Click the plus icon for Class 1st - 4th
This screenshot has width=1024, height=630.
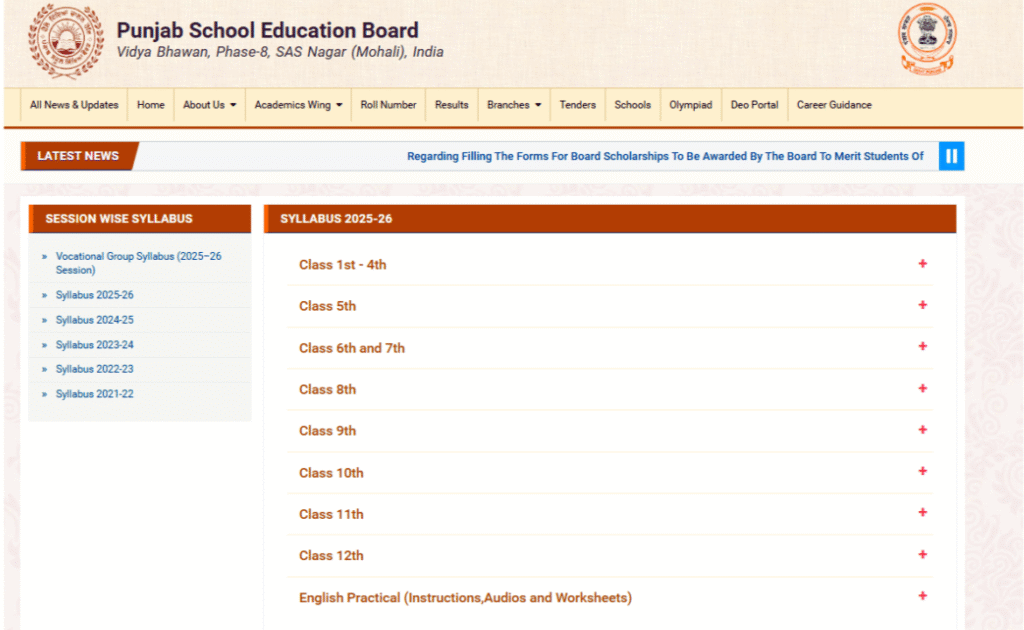click(x=922, y=264)
